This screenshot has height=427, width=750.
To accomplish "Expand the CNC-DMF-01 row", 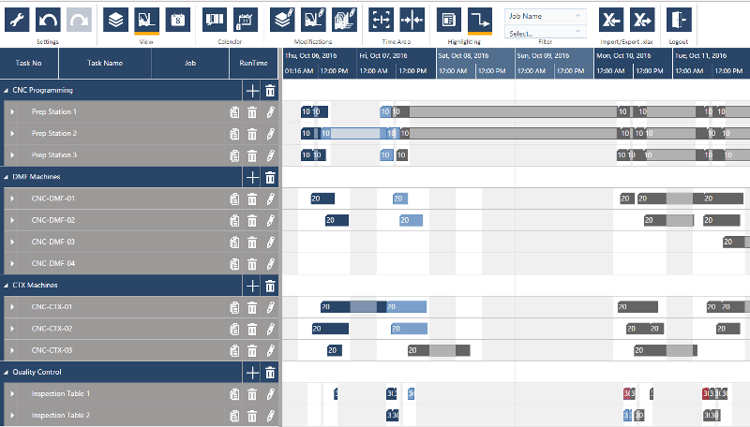I will tap(12, 198).
